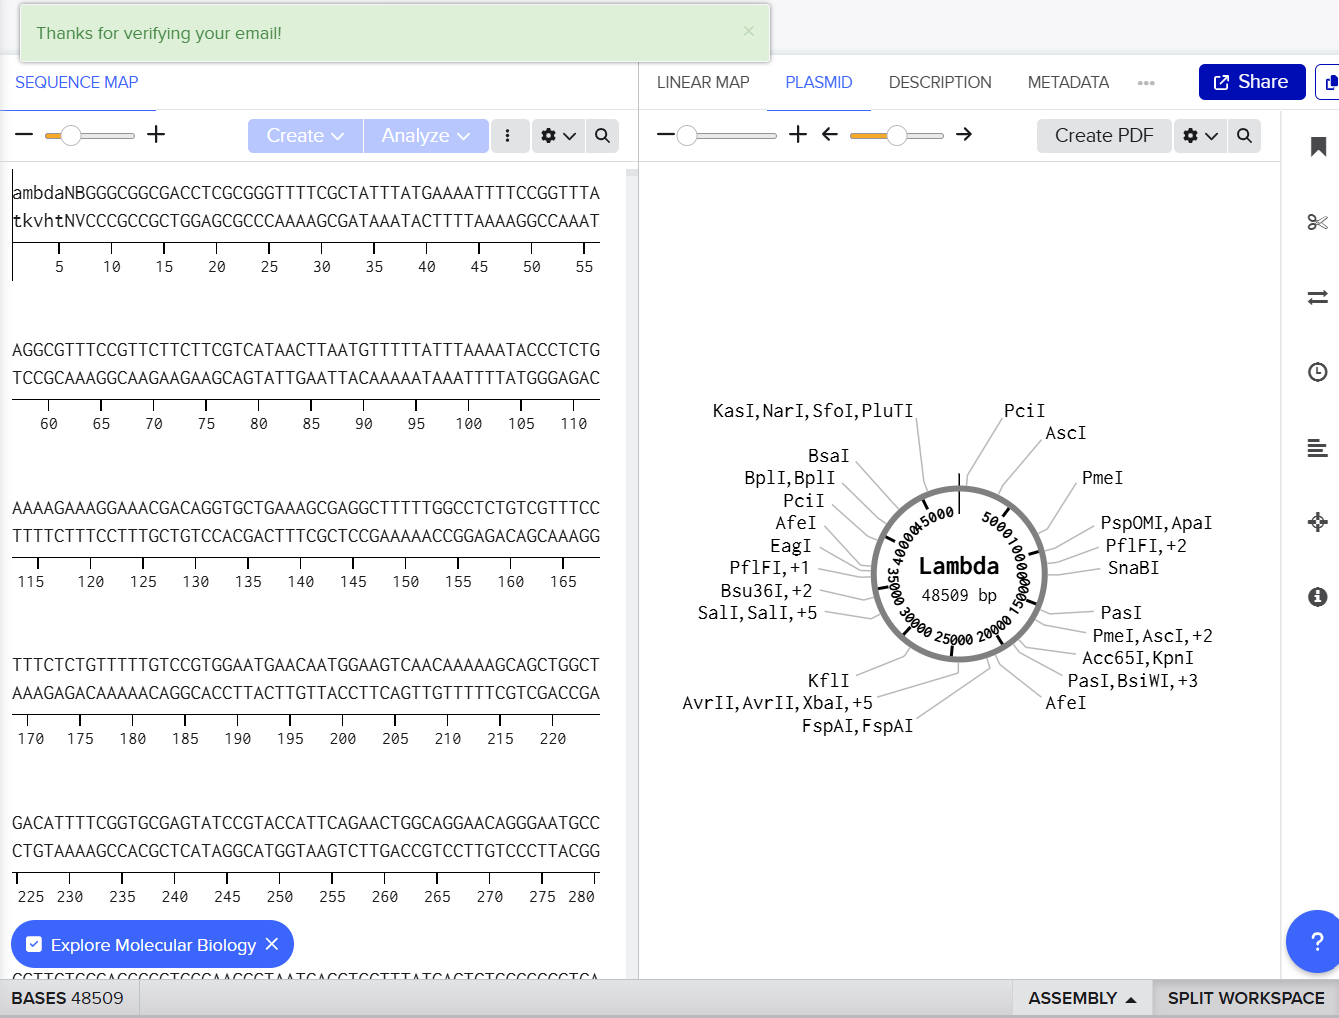This screenshot has height=1018, width=1339.
Task: Search the sequence map with magnifier
Action: pyautogui.click(x=602, y=136)
